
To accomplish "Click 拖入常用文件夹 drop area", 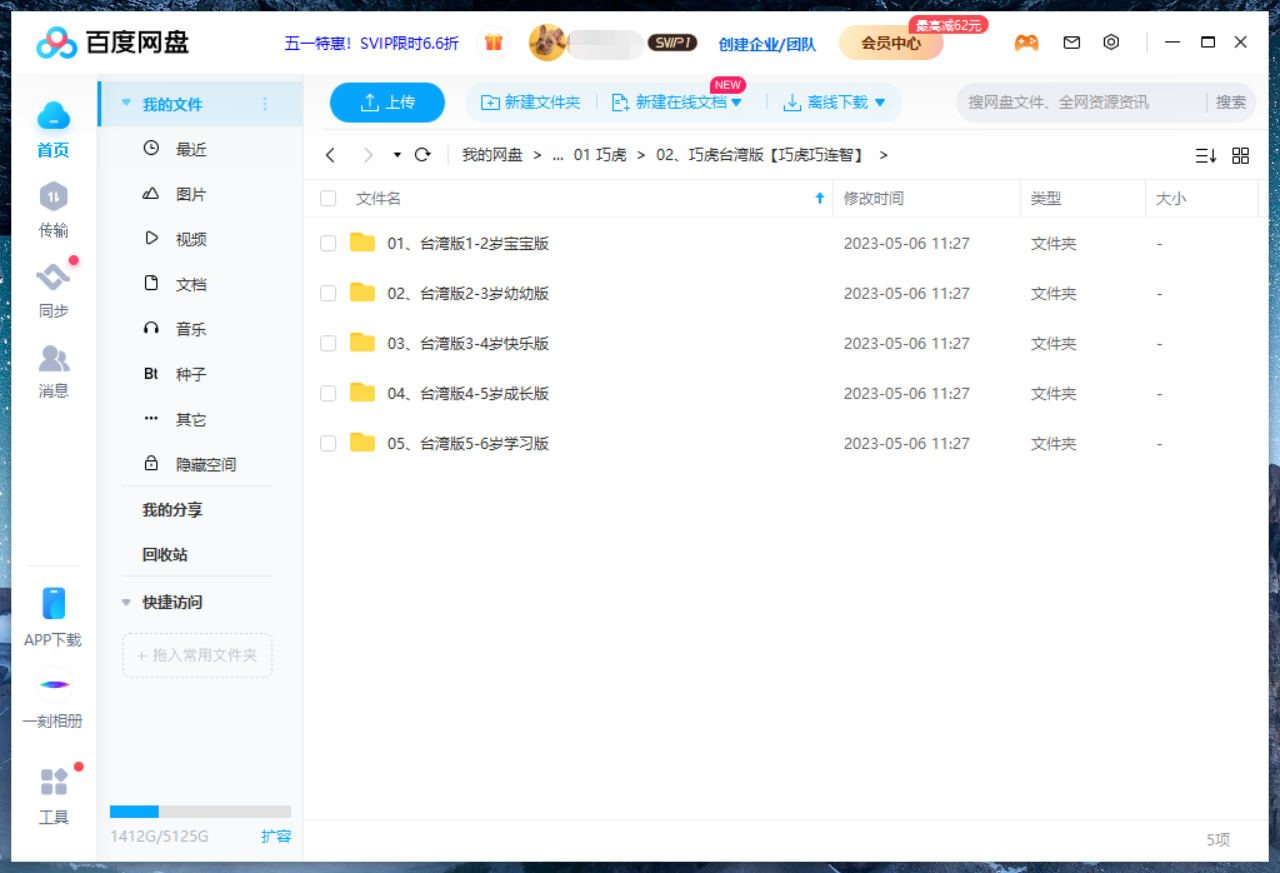I will click(x=197, y=655).
